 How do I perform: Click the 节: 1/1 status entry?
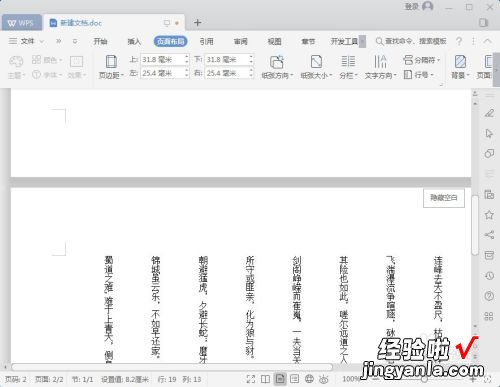pyautogui.click(x=82, y=379)
